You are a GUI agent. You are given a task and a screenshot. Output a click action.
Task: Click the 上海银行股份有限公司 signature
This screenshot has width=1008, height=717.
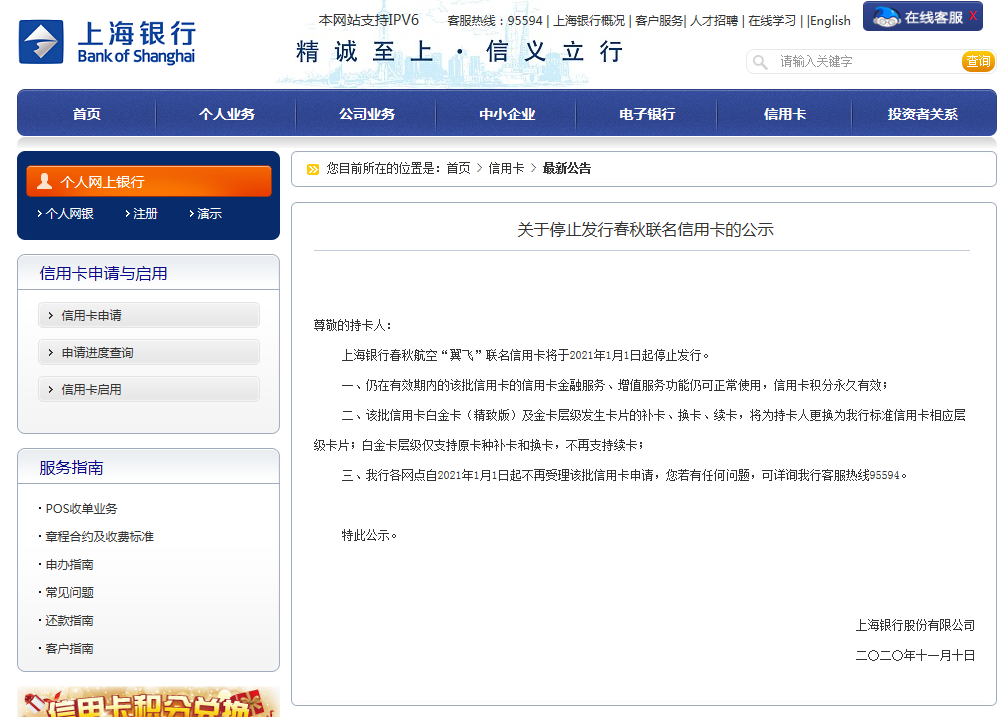(x=915, y=625)
